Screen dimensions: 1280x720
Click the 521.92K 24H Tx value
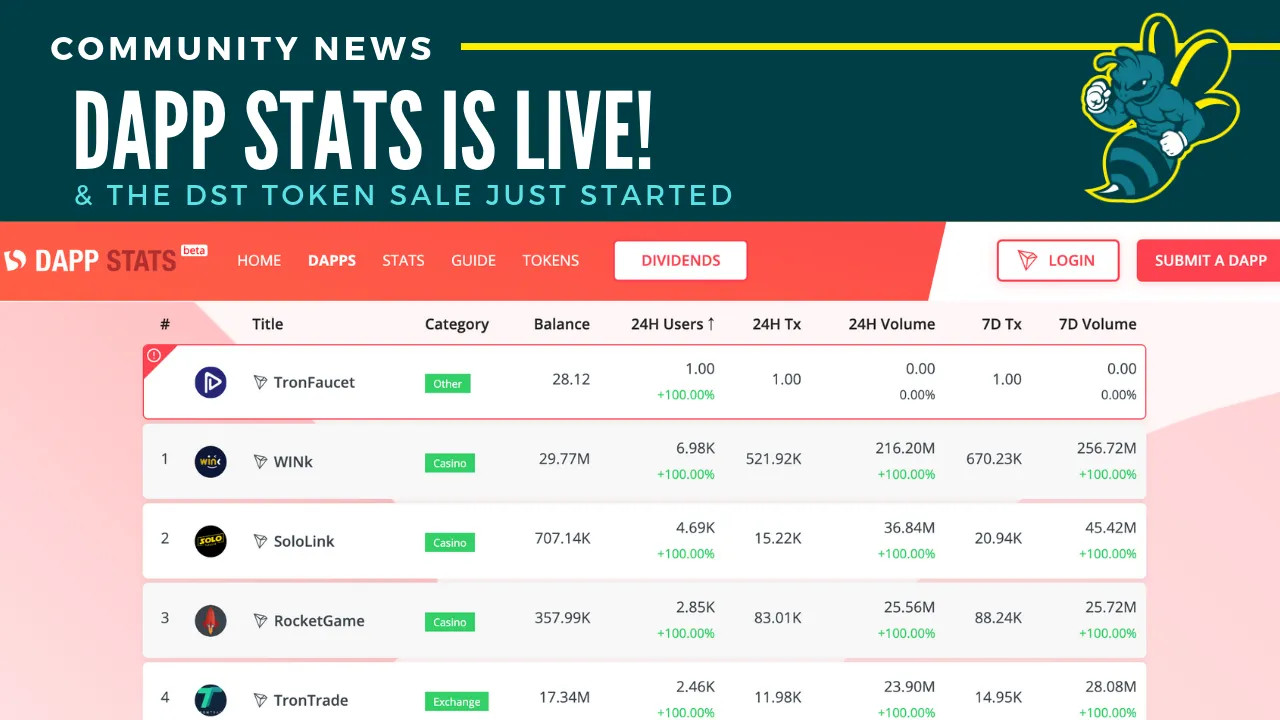coord(774,459)
